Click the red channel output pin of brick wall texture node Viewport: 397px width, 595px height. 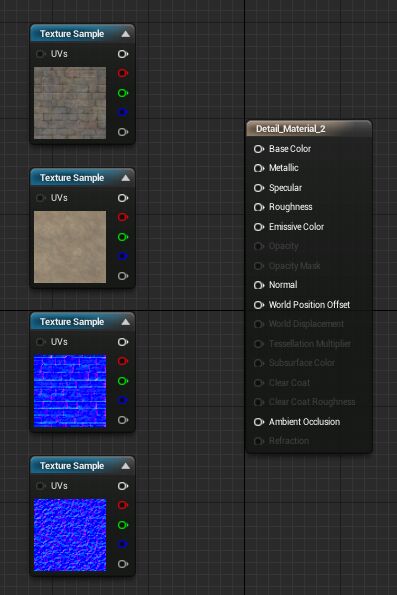point(123,73)
